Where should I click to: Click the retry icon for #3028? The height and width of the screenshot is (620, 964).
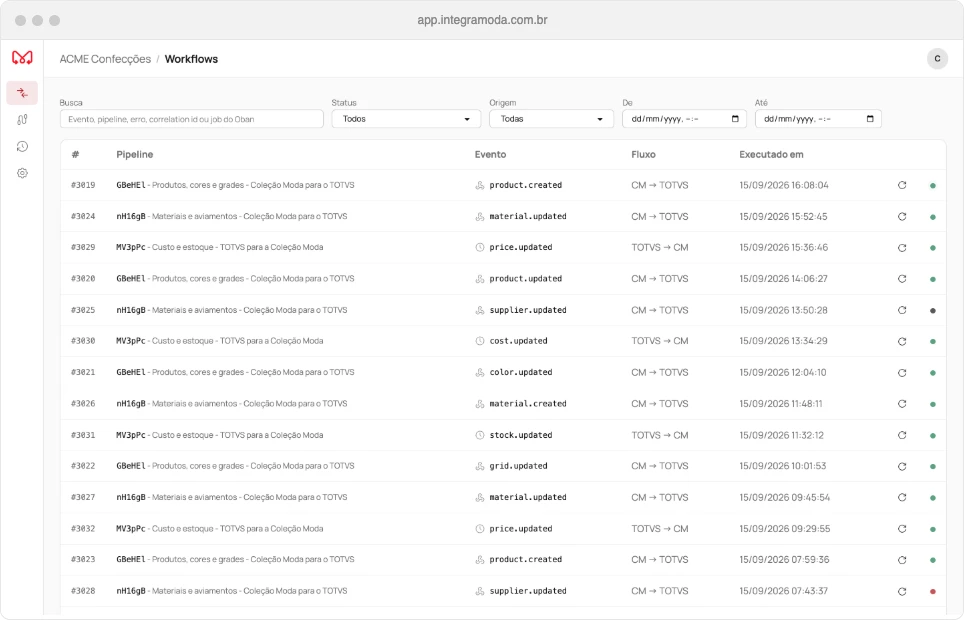pyautogui.click(x=902, y=591)
